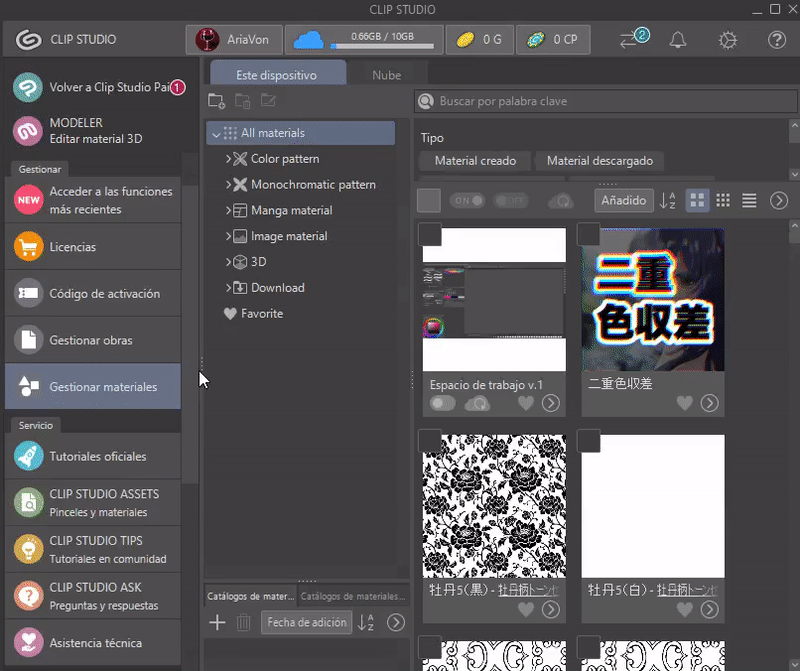Image resolution: width=800 pixels, height=671 pixels.
Task: Open details arrow for 二重色収差
Action: tap(709, 403)
